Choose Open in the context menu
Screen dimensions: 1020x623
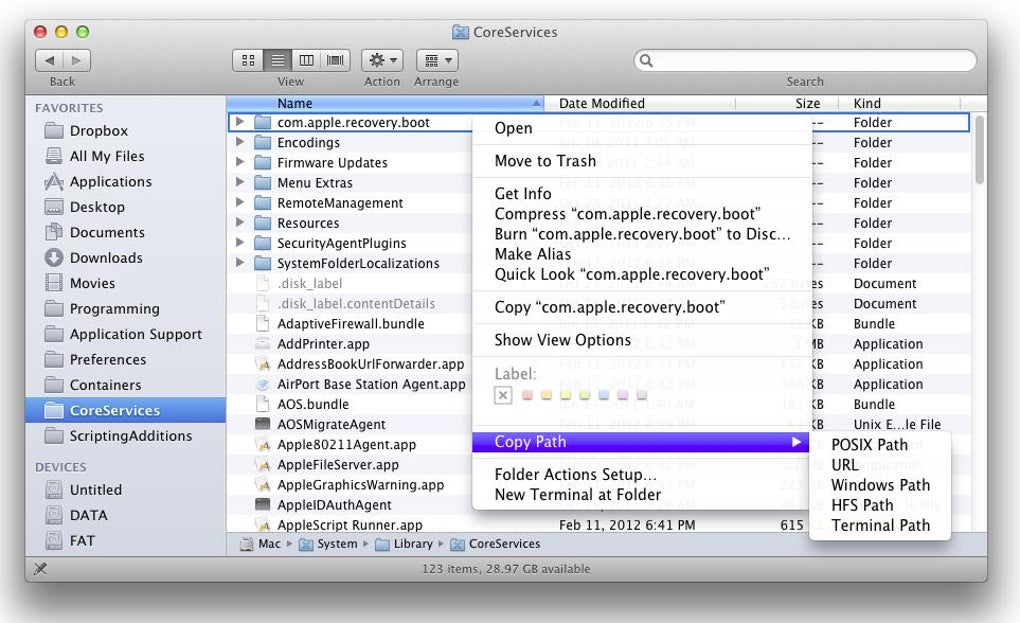641,128
